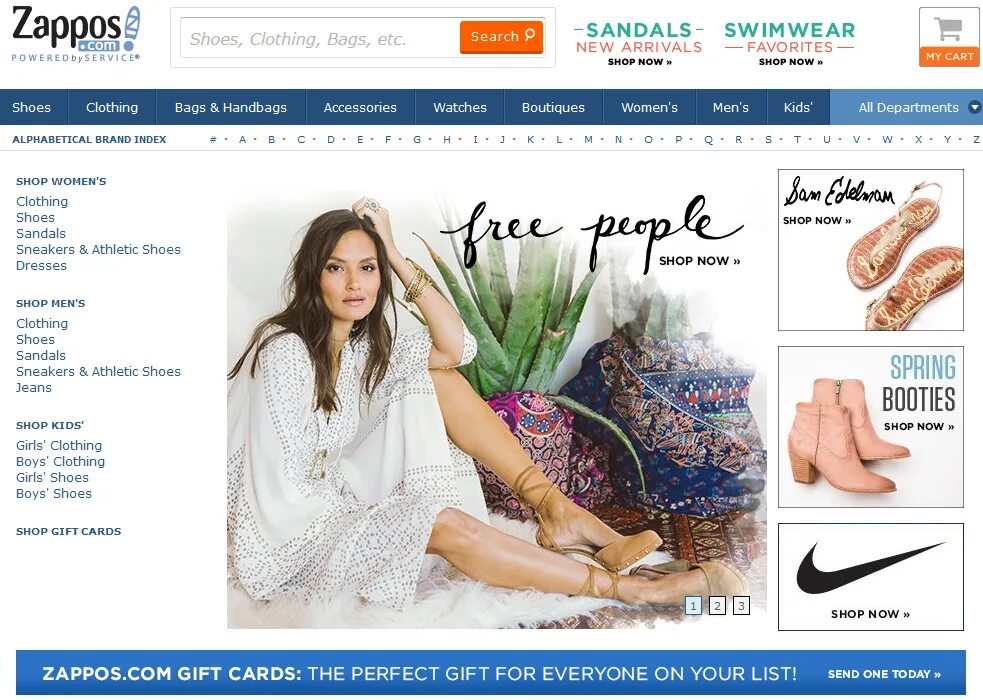Open the My Cart shopping cart icon

tap(949, 37)
